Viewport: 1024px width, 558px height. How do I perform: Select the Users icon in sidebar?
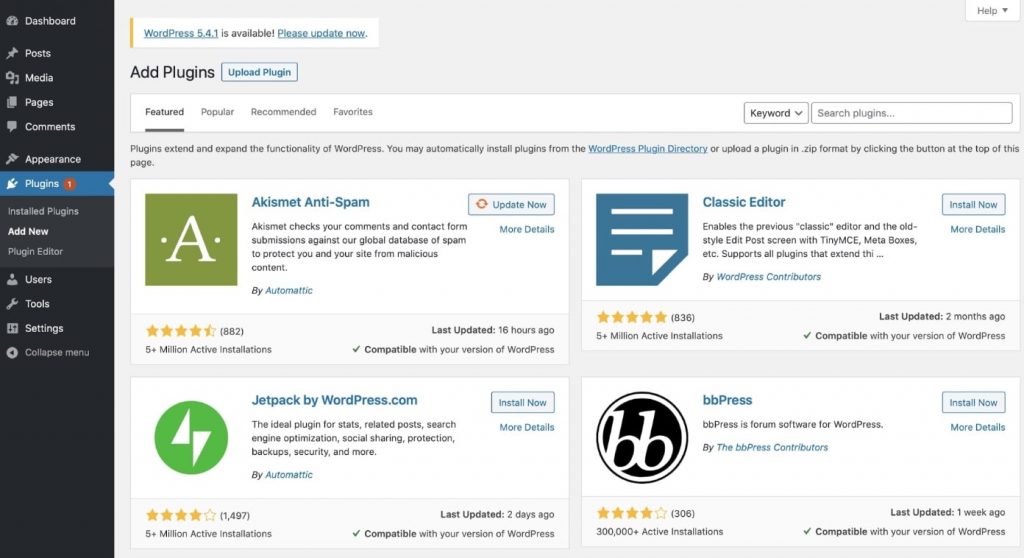click(x=12, y=279)
